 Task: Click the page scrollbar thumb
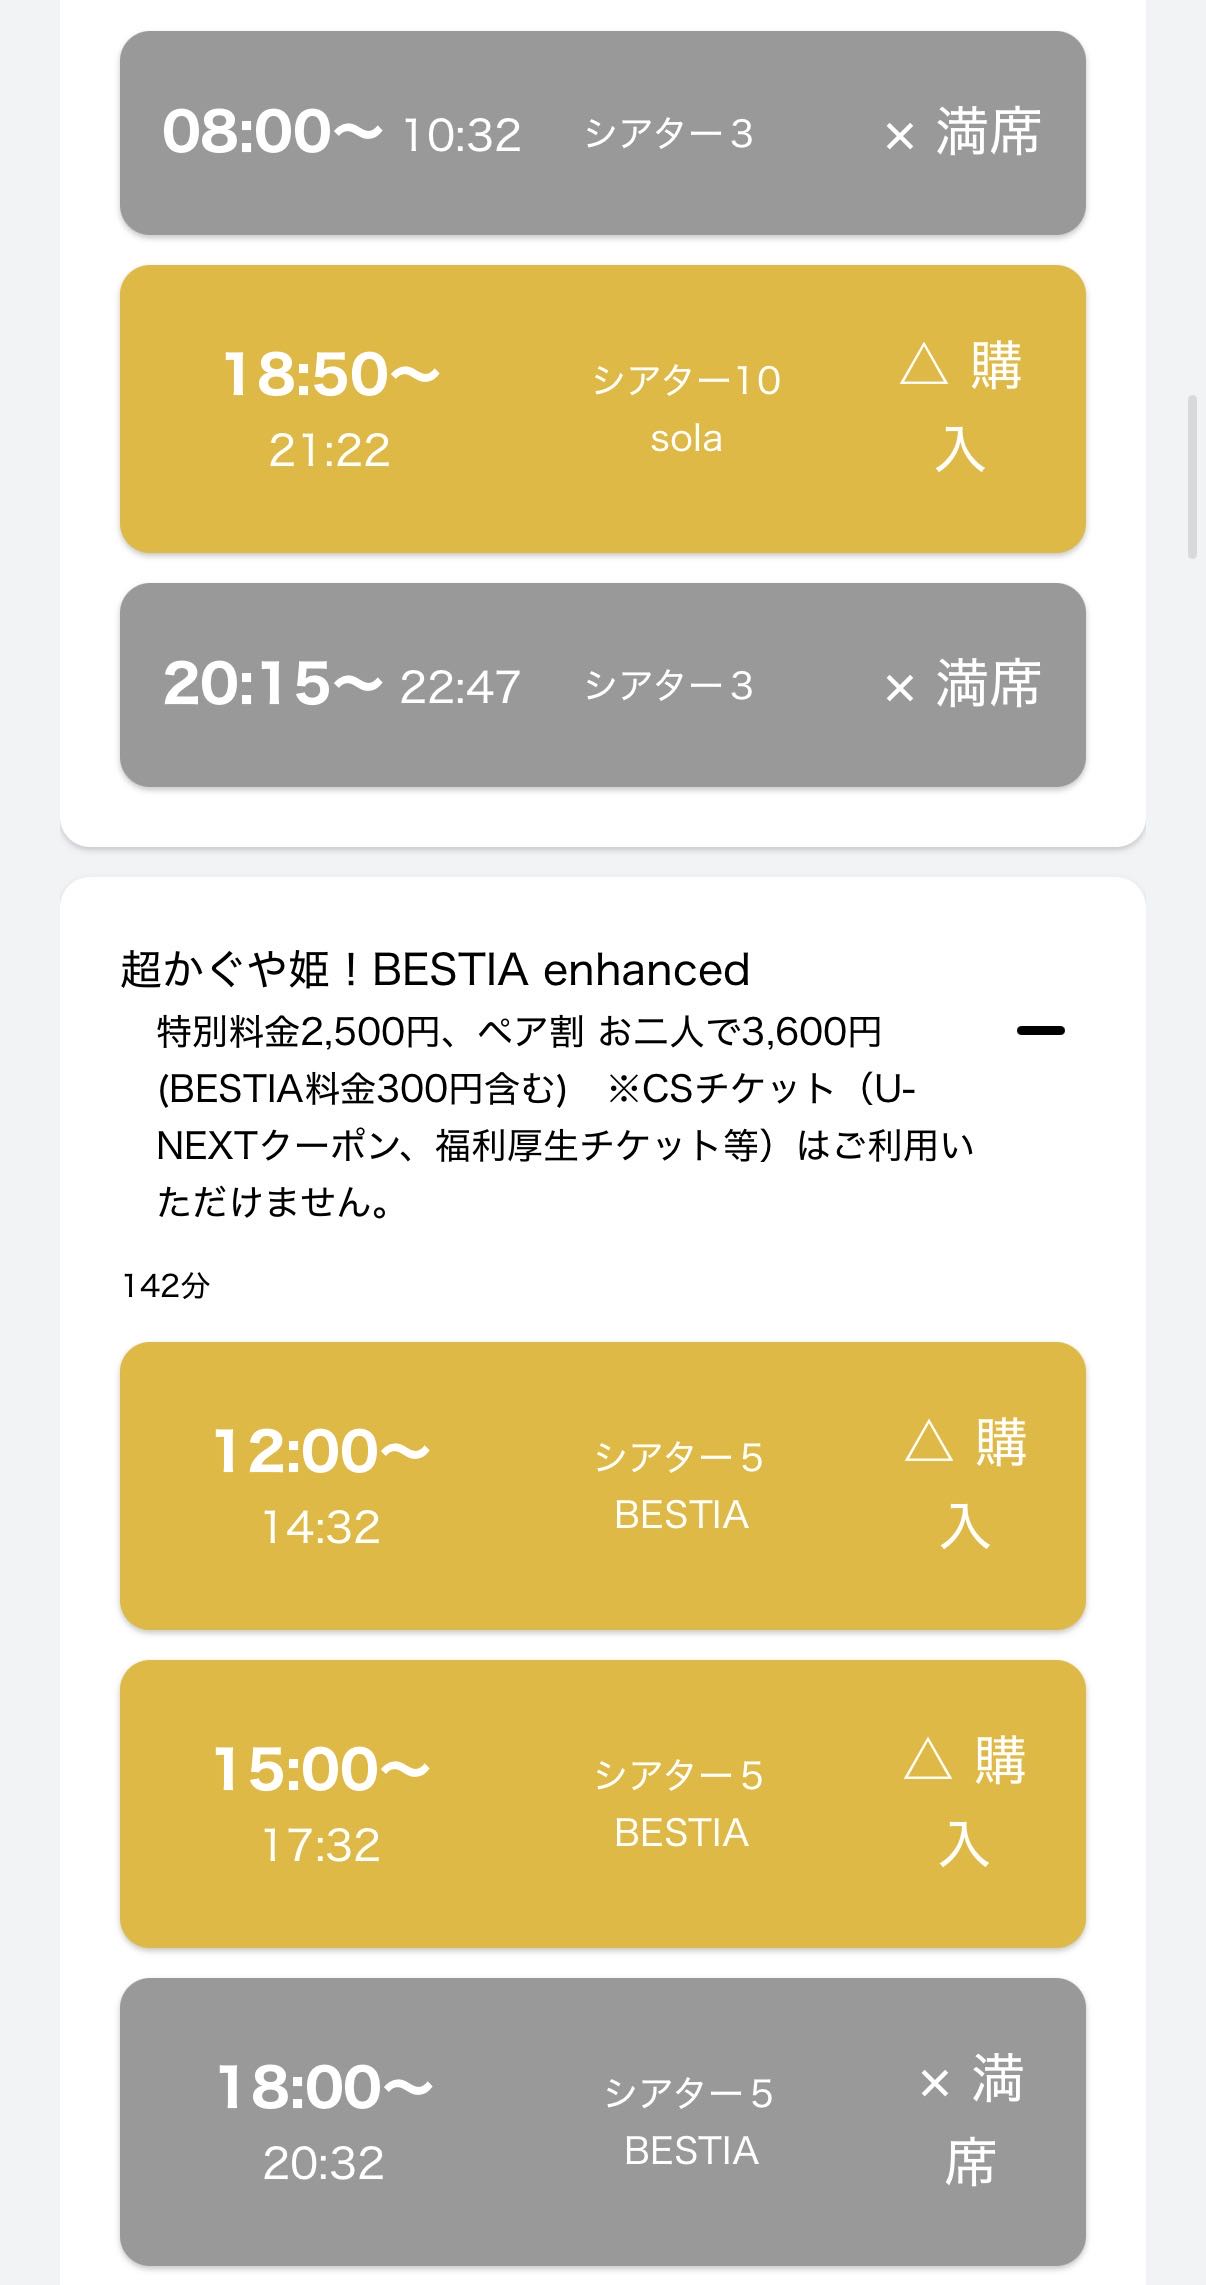tap(1191, 476)
